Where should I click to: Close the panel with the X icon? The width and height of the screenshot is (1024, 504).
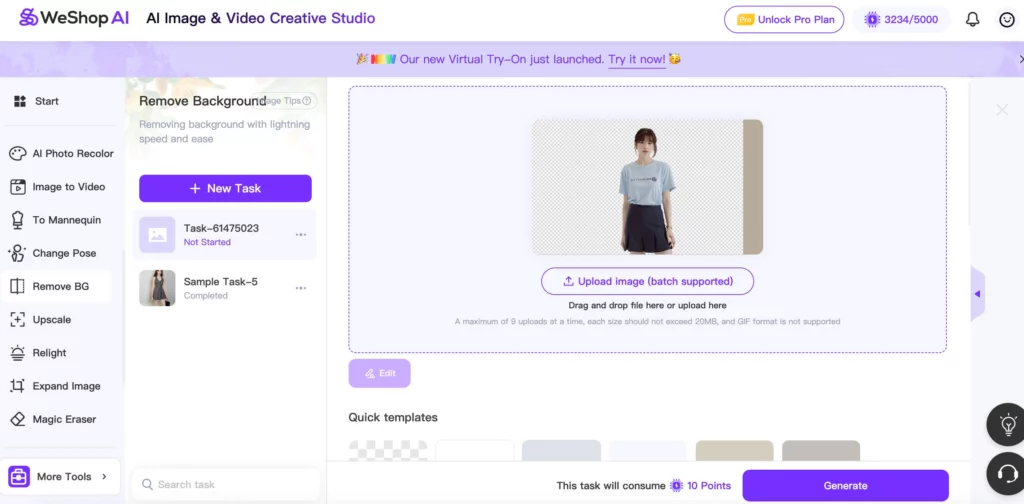click(x=1002, y=110)
